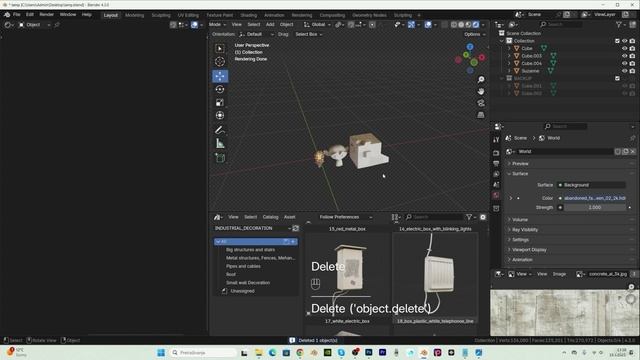Viewport: 640px width, 360px height.
Task: Choose the Select Box tool in viewport toolbar
Action: [x=220, y=49]
